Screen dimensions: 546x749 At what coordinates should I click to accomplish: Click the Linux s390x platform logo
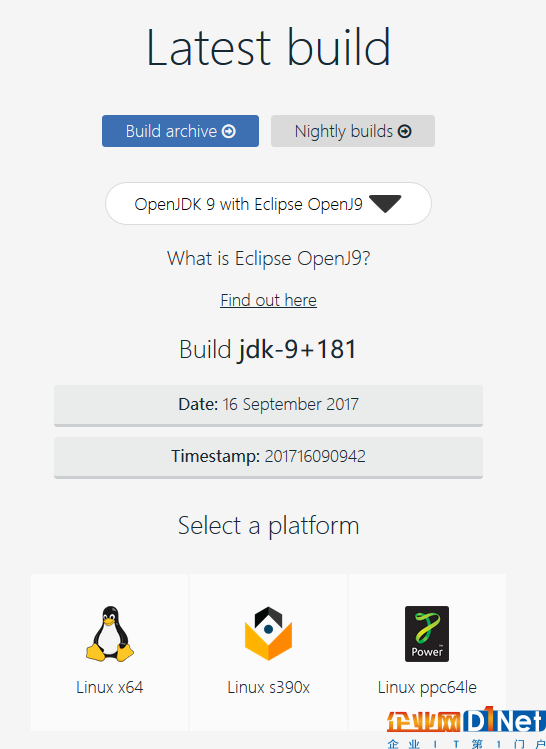(268, 633)
